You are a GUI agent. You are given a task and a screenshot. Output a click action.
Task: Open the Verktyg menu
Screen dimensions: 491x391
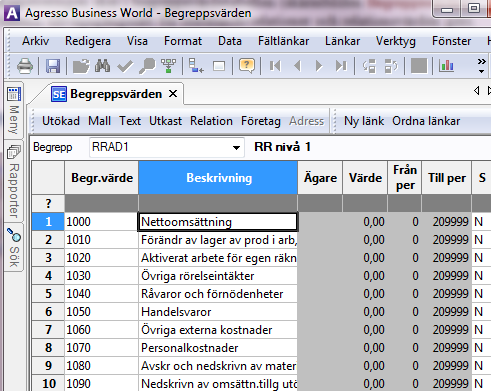pyautogui.click(x=396, y=41)
